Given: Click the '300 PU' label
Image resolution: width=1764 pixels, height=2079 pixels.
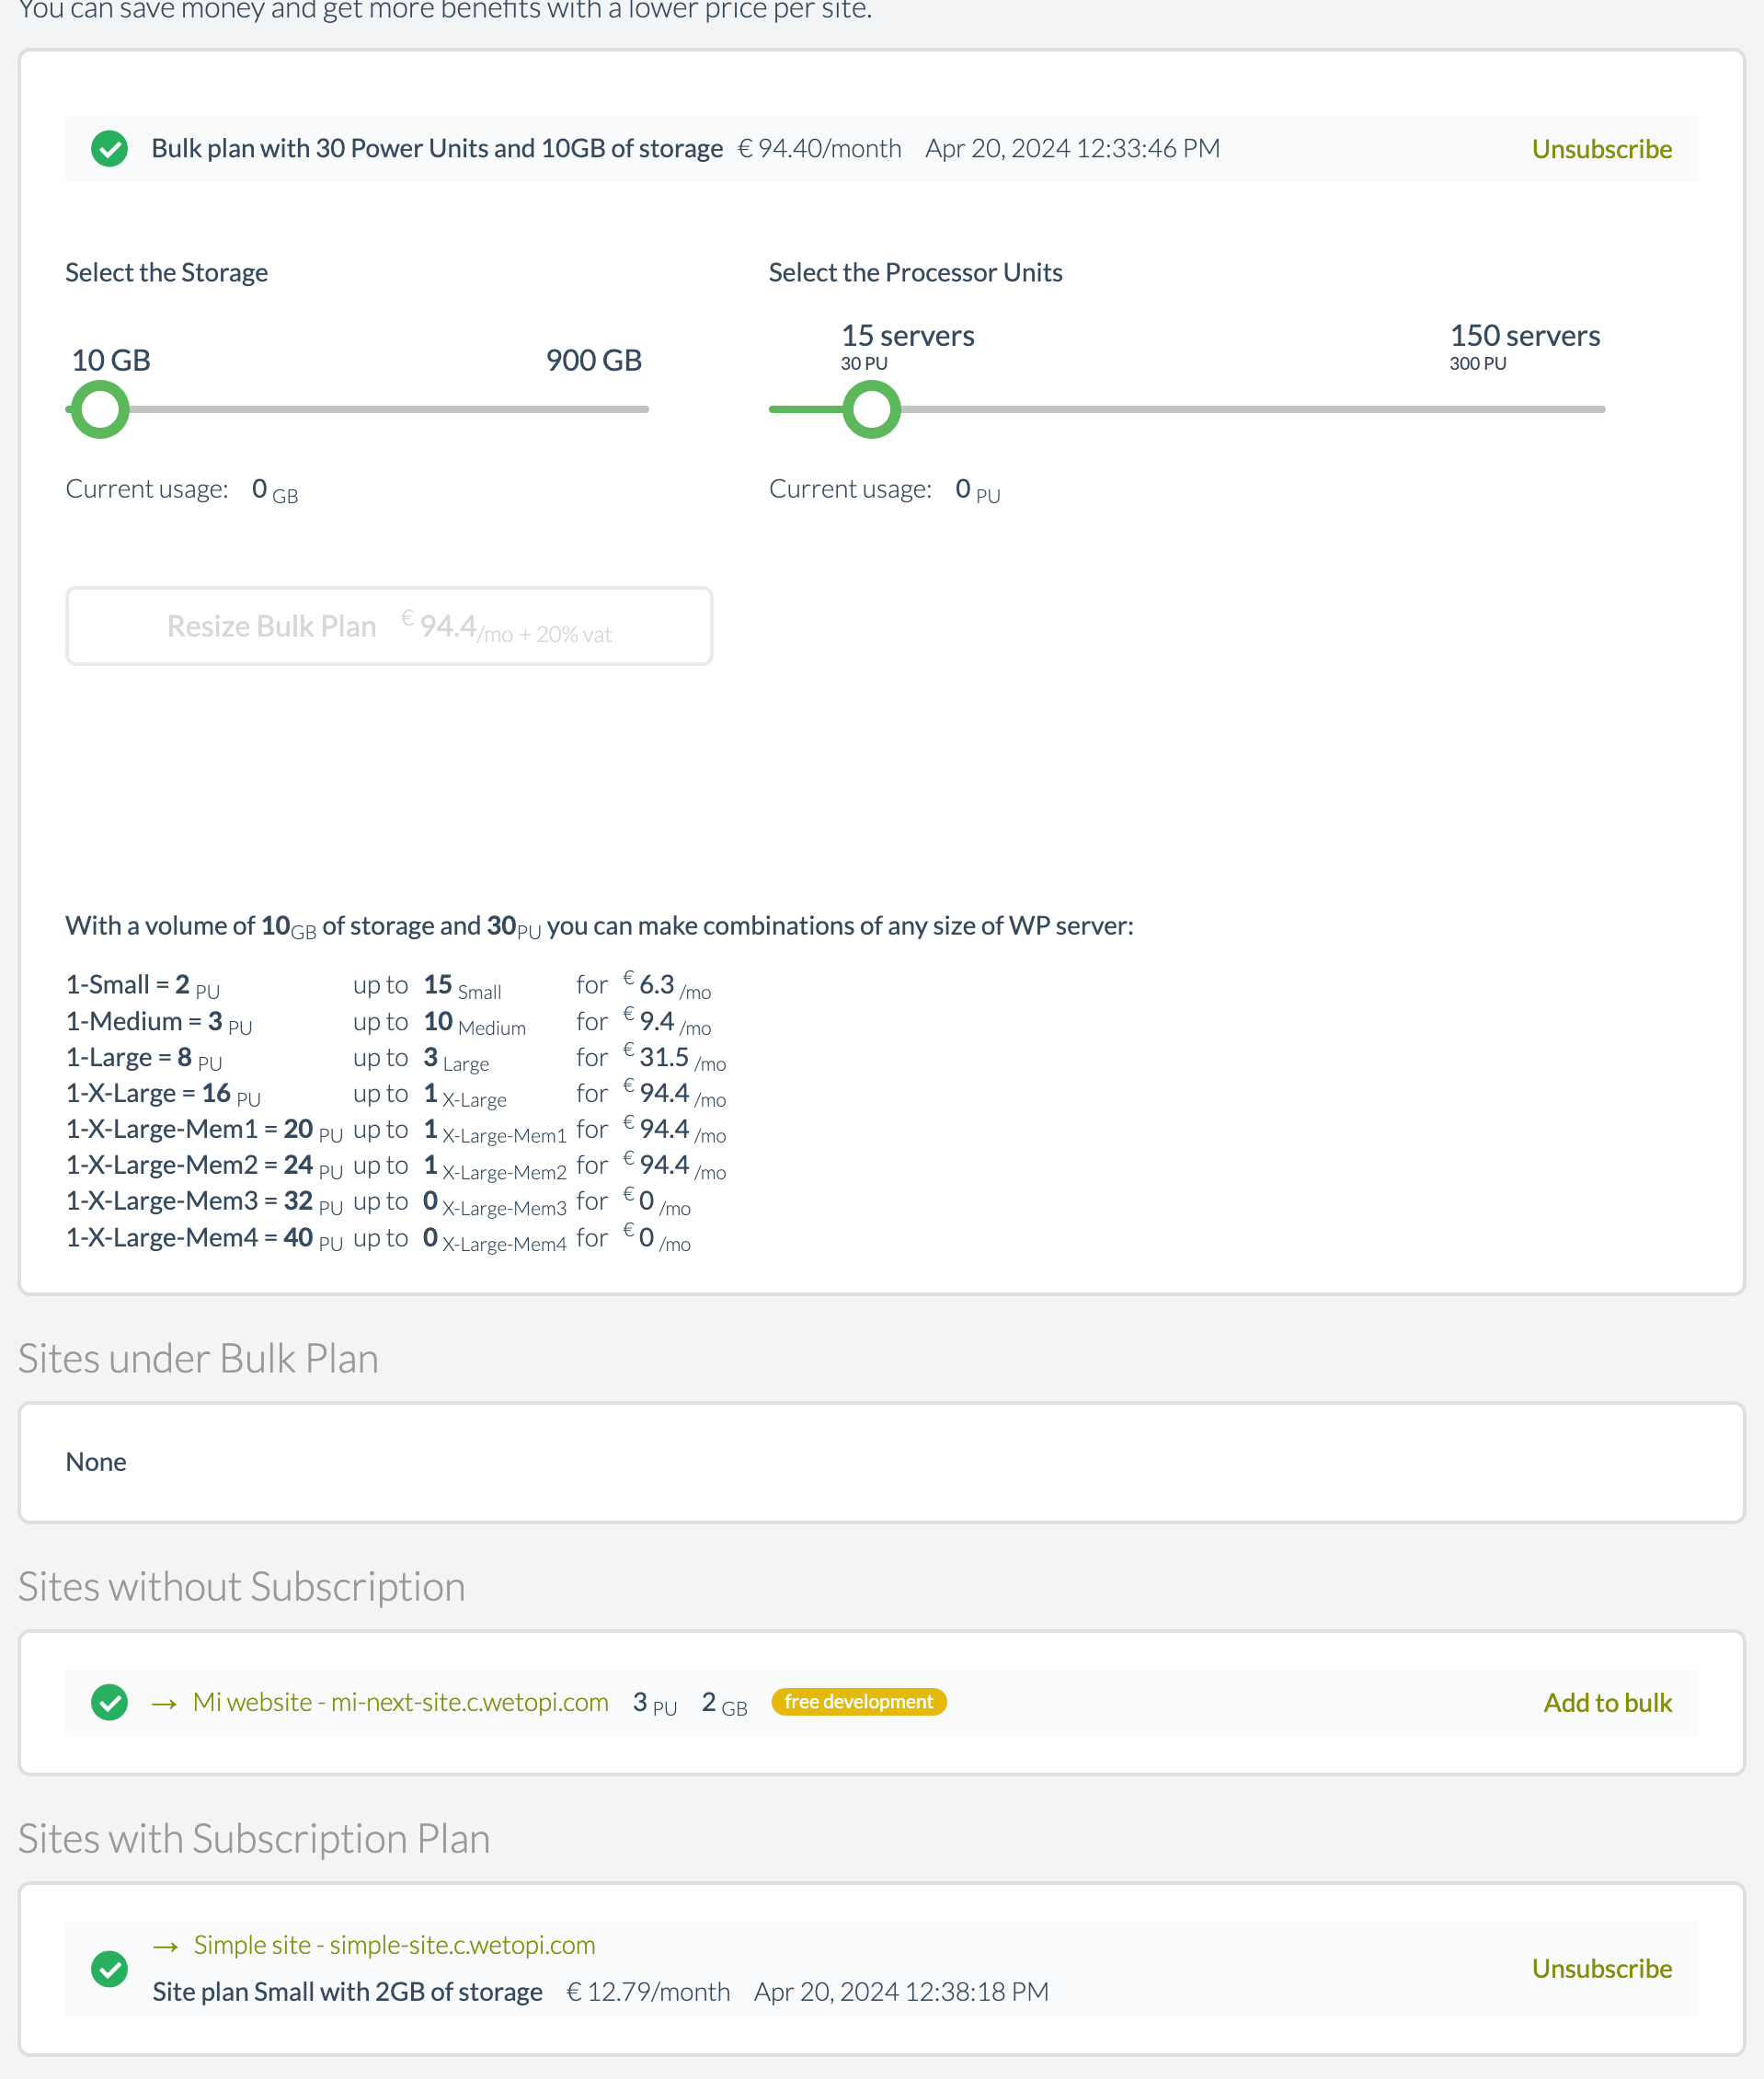Looking at the screenshot, I should (1478, 363).
